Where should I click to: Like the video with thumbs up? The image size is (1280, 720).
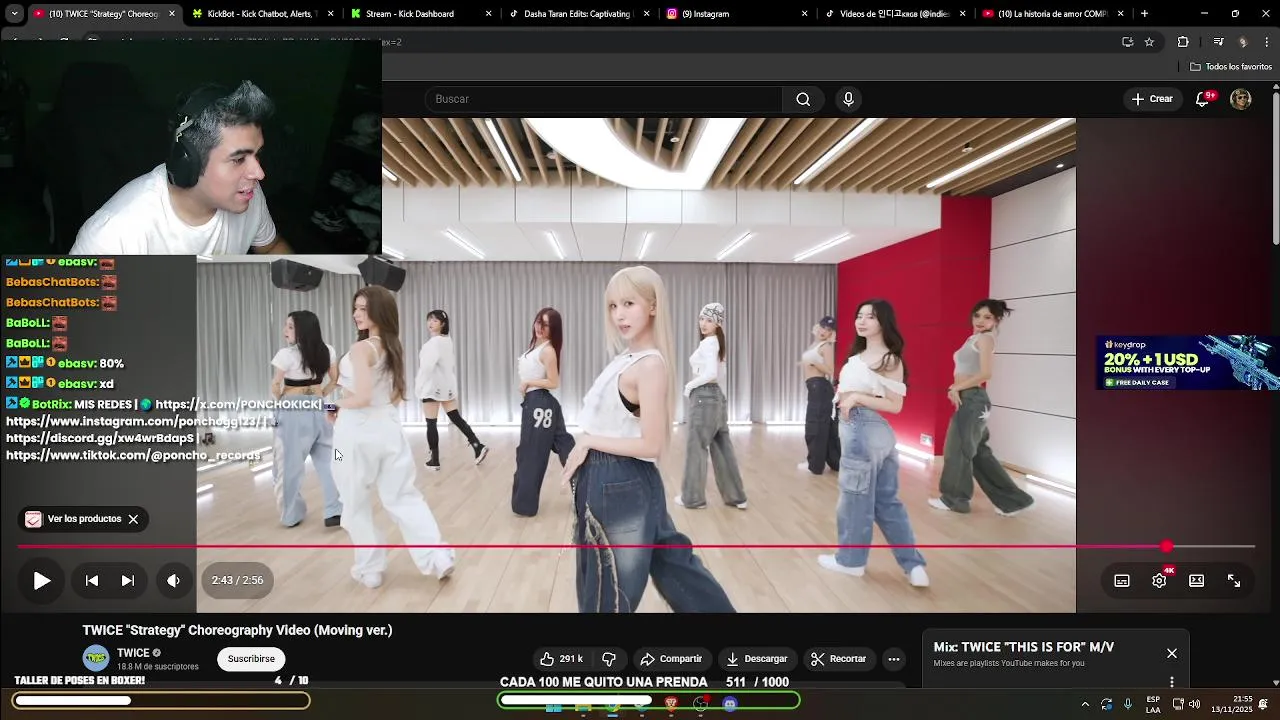tap(561, 659)
